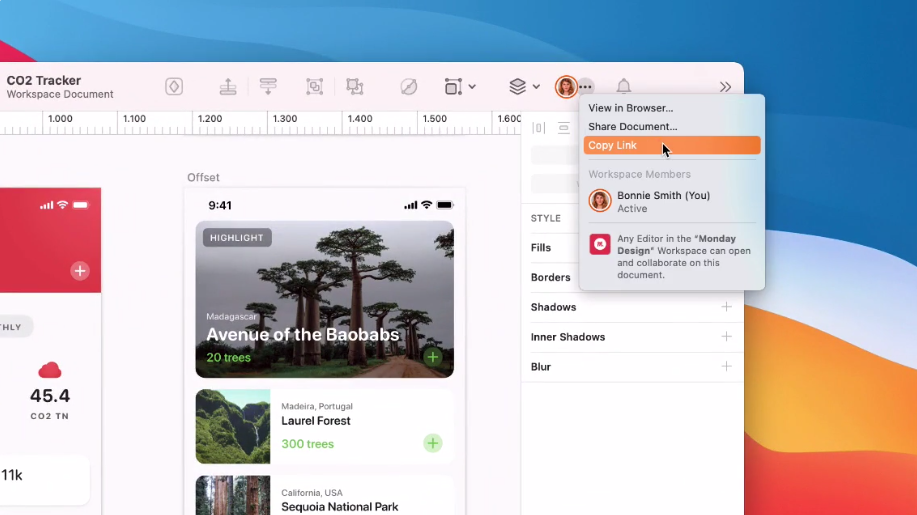Image resolution: width=917 pixels, height=515 pixels.
Task: Click the Monday Design workspace icon
Action: (x=599, y=244)
